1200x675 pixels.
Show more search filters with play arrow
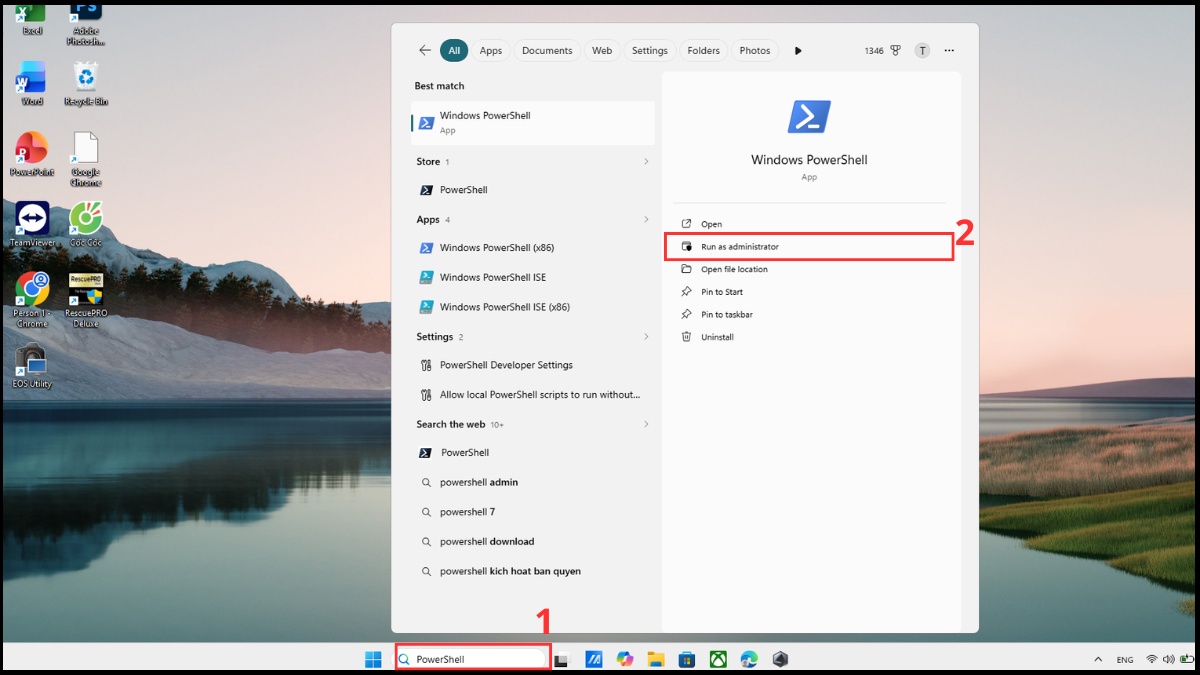click(x=798, y=50)
